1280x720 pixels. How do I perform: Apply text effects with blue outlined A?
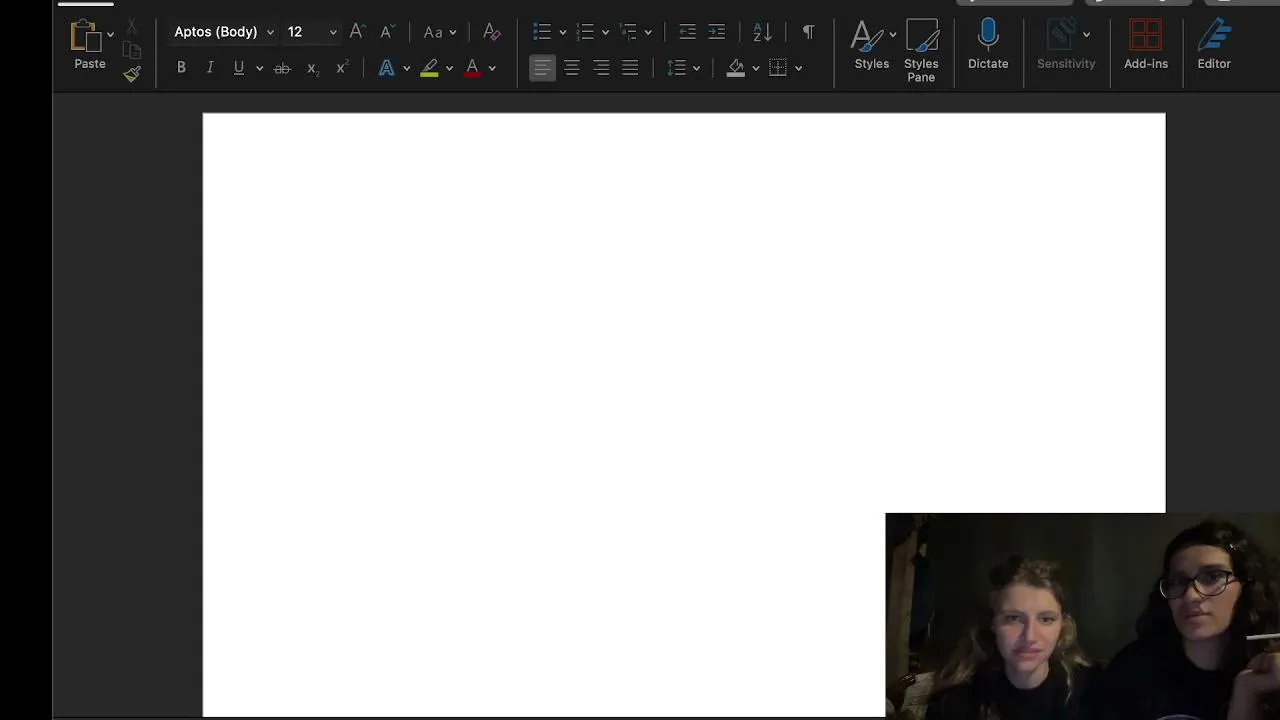(x=386, y=68)
